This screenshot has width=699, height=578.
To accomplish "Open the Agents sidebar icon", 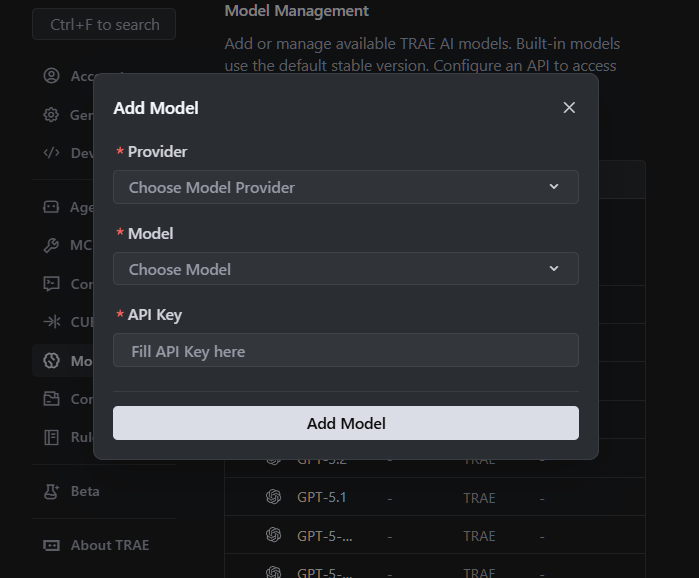I will pyautogui.click(x=51, y=207).
